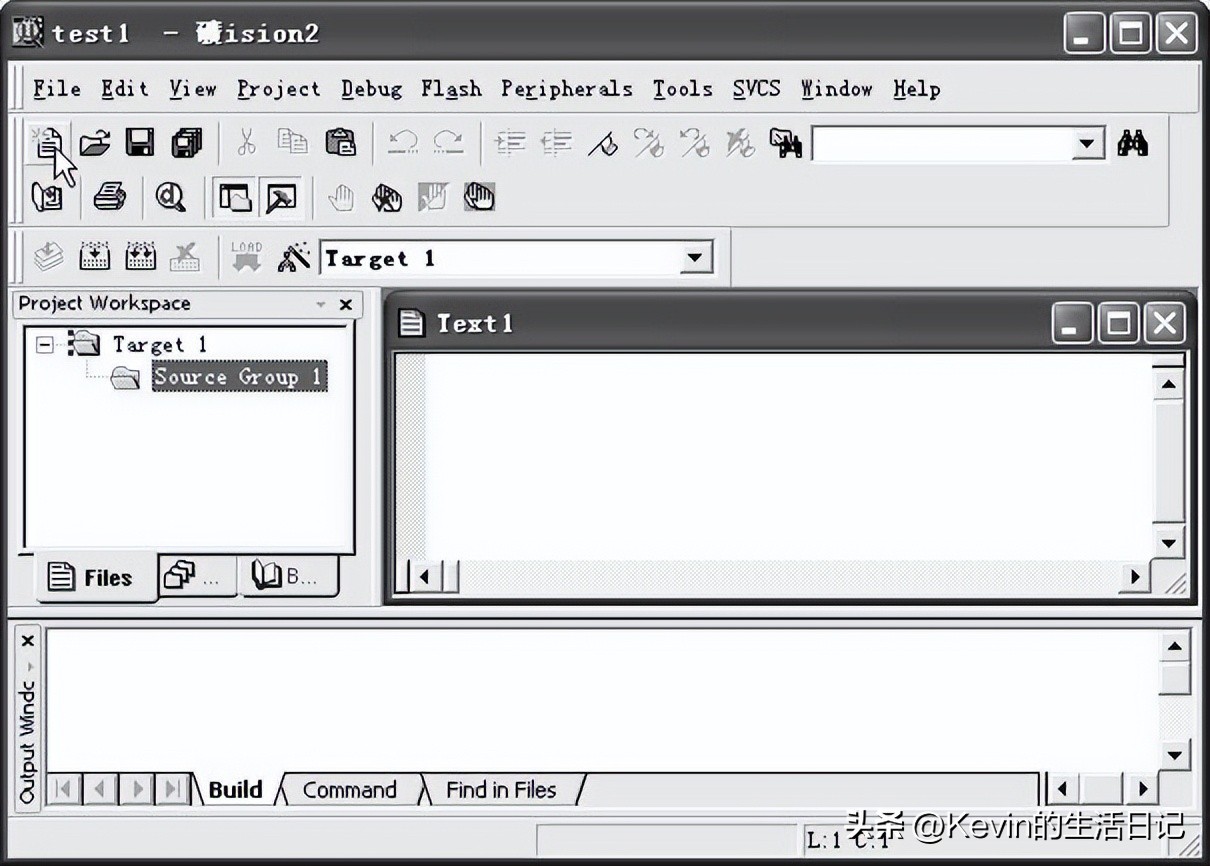The image size is (1210, 866).
Task: Click the Paste clipboard icon
Action: (x=340, y=144)
